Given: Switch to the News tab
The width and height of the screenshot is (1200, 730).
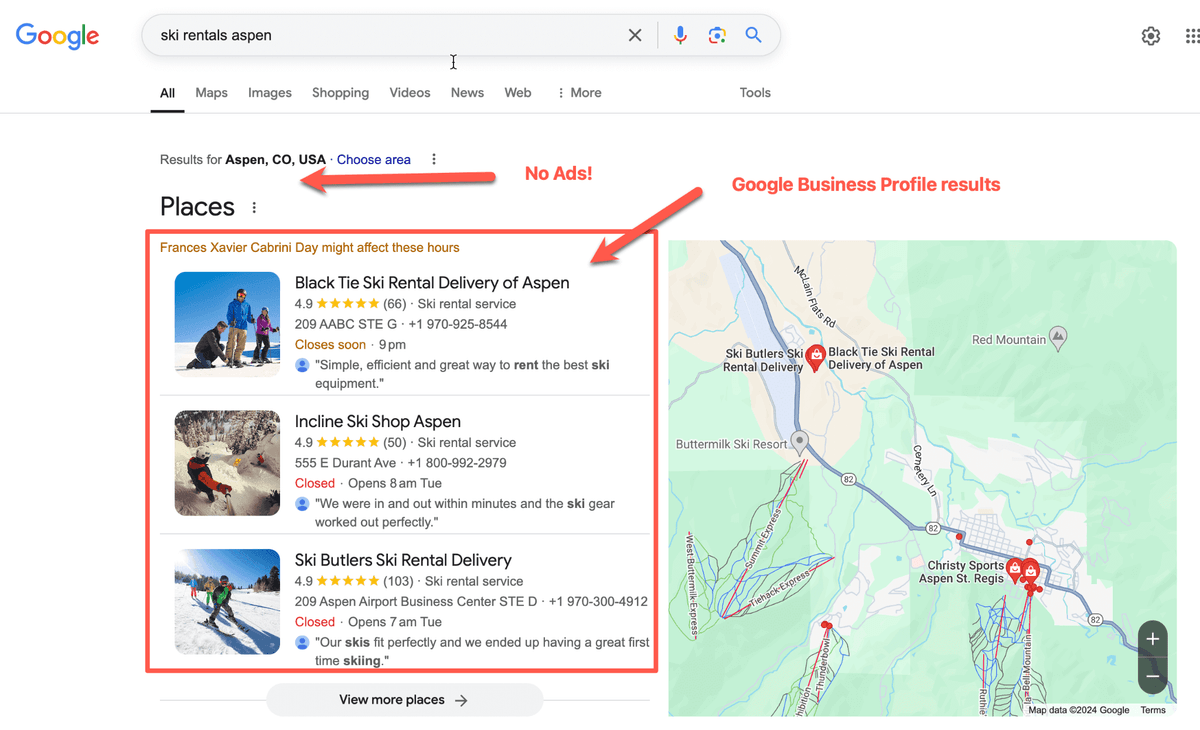Looking at the screenshot, I should pos(467,93).
